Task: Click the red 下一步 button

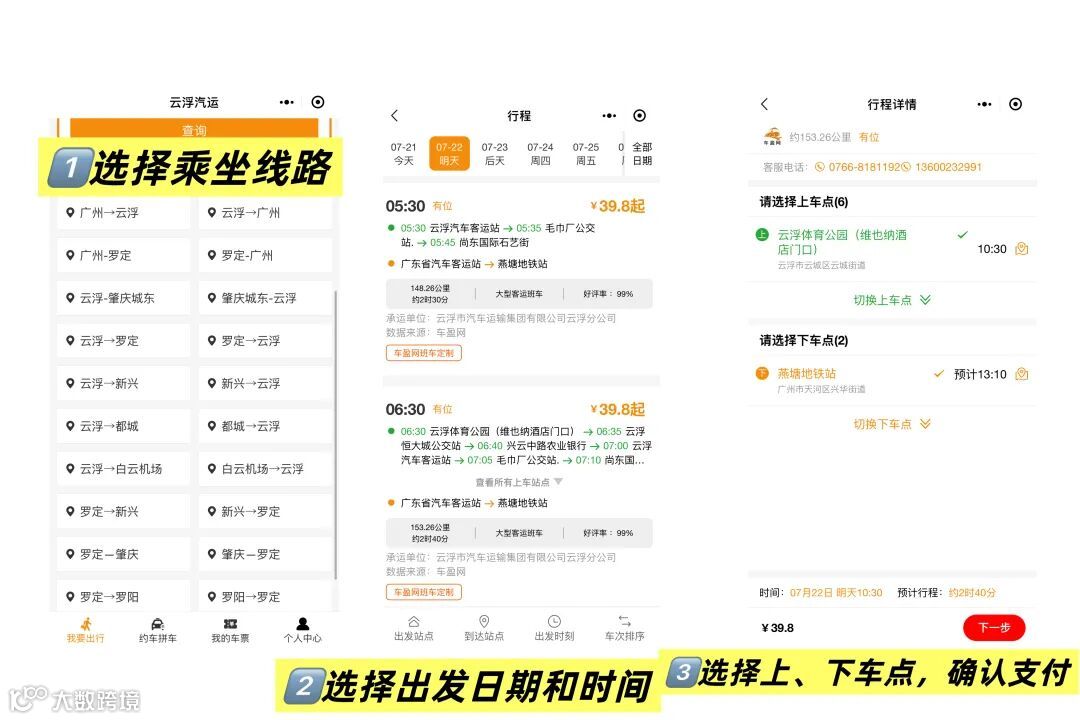Action: point(994,627)
